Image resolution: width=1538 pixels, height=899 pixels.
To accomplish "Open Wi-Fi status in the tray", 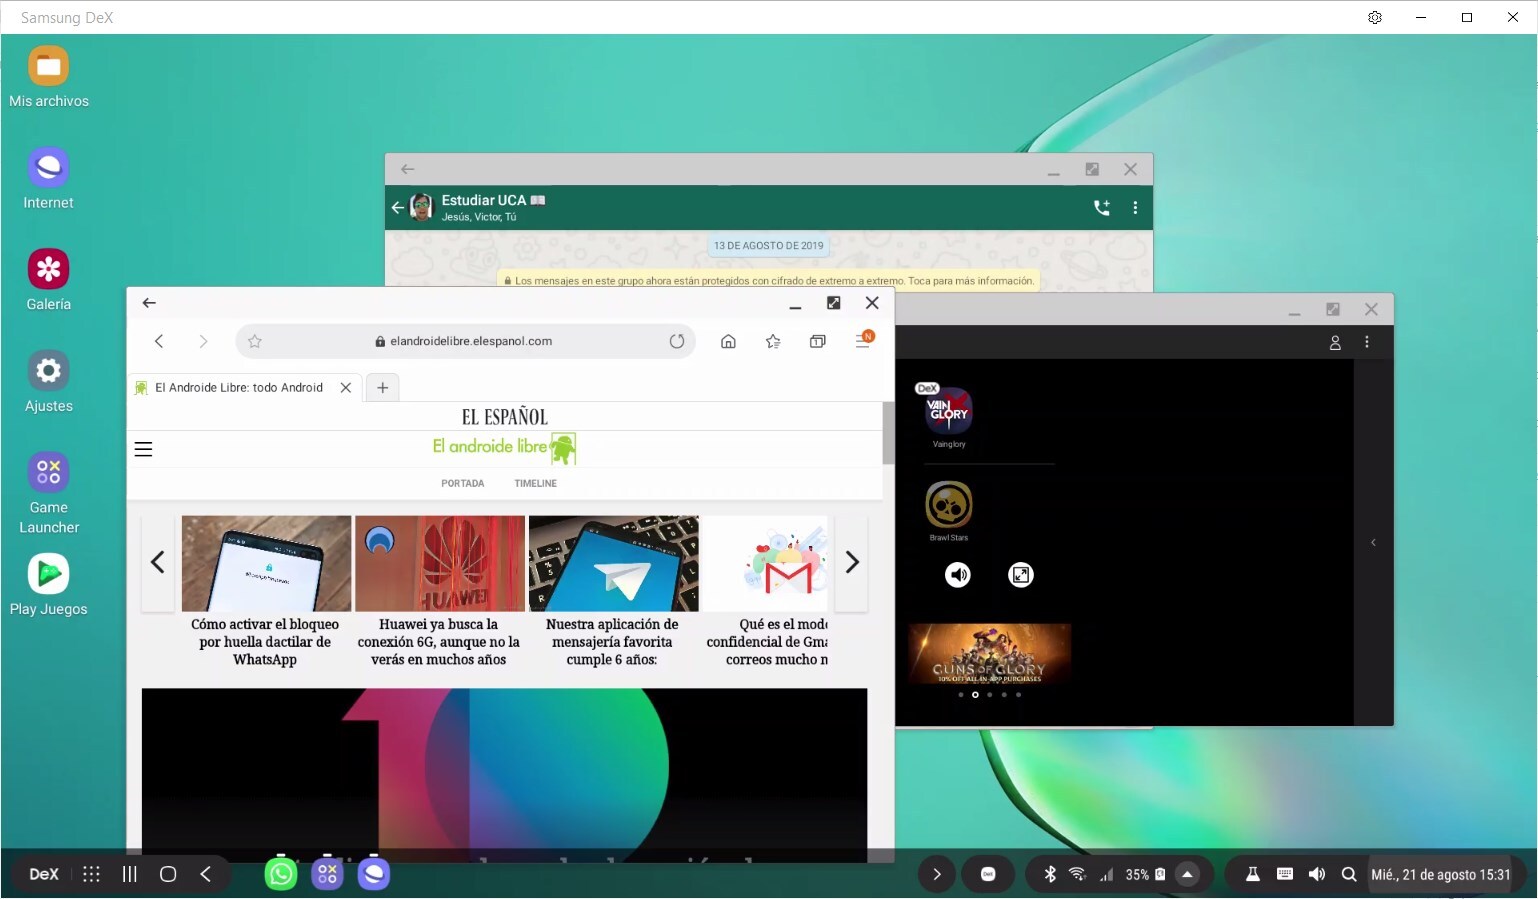I will [x=1077, y=874].
